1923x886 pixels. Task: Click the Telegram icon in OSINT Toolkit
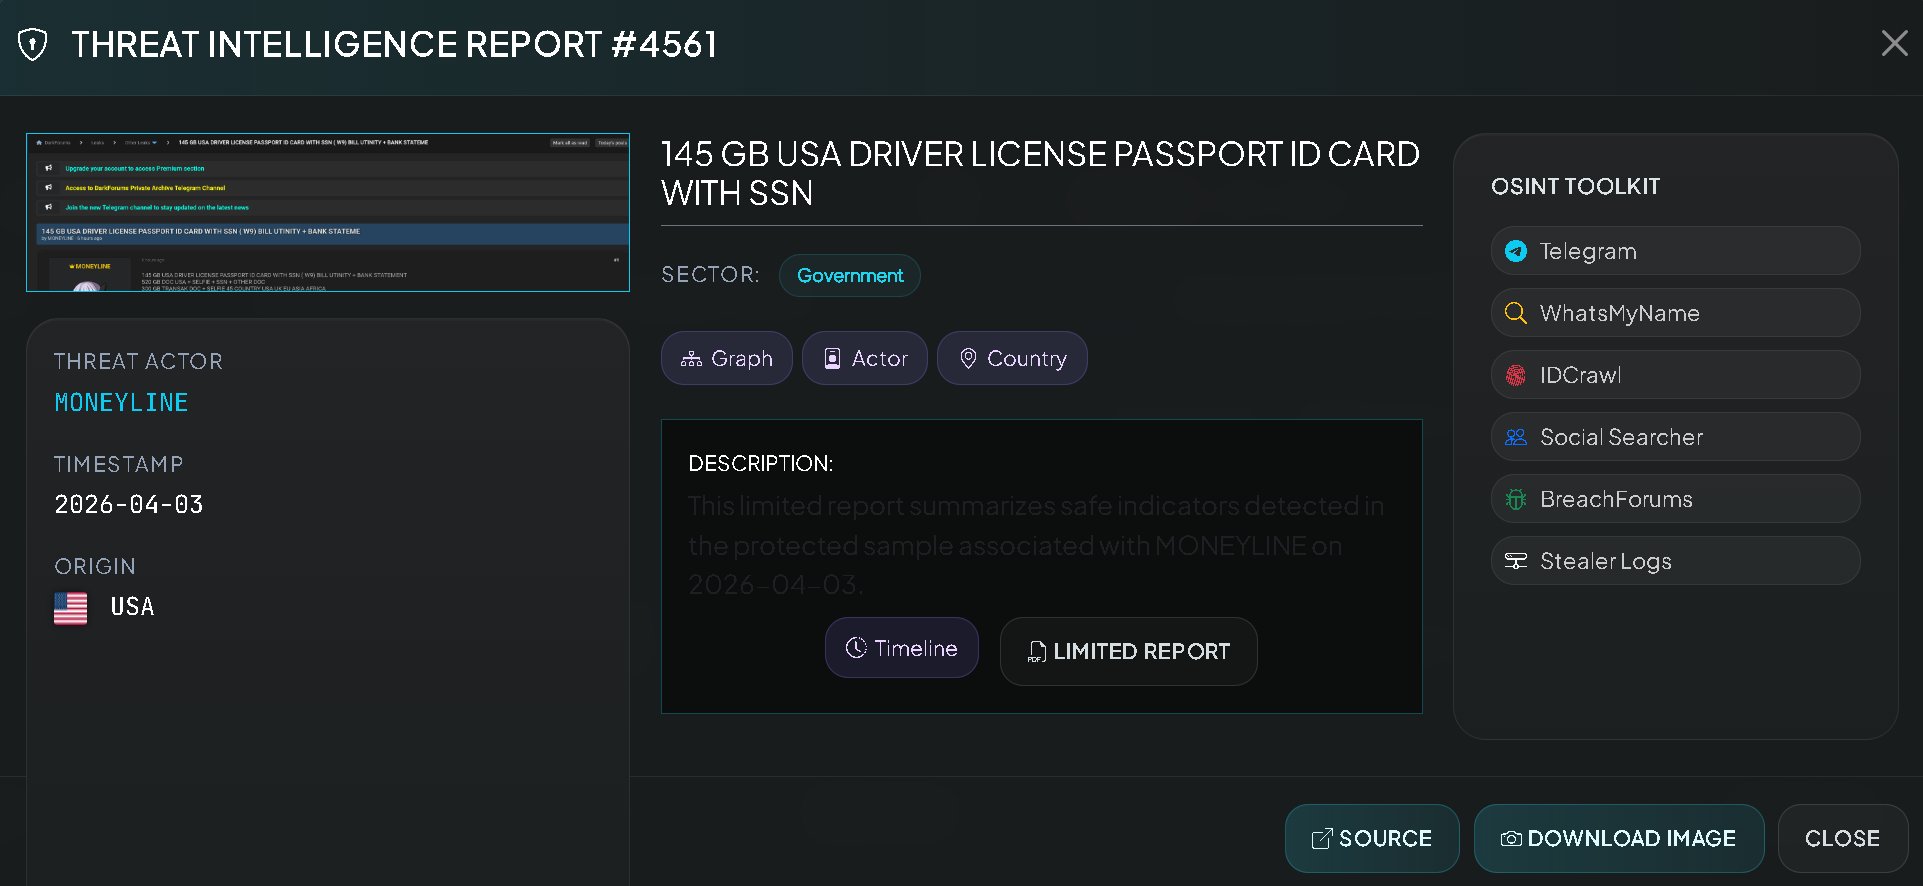click(1516, 251)
